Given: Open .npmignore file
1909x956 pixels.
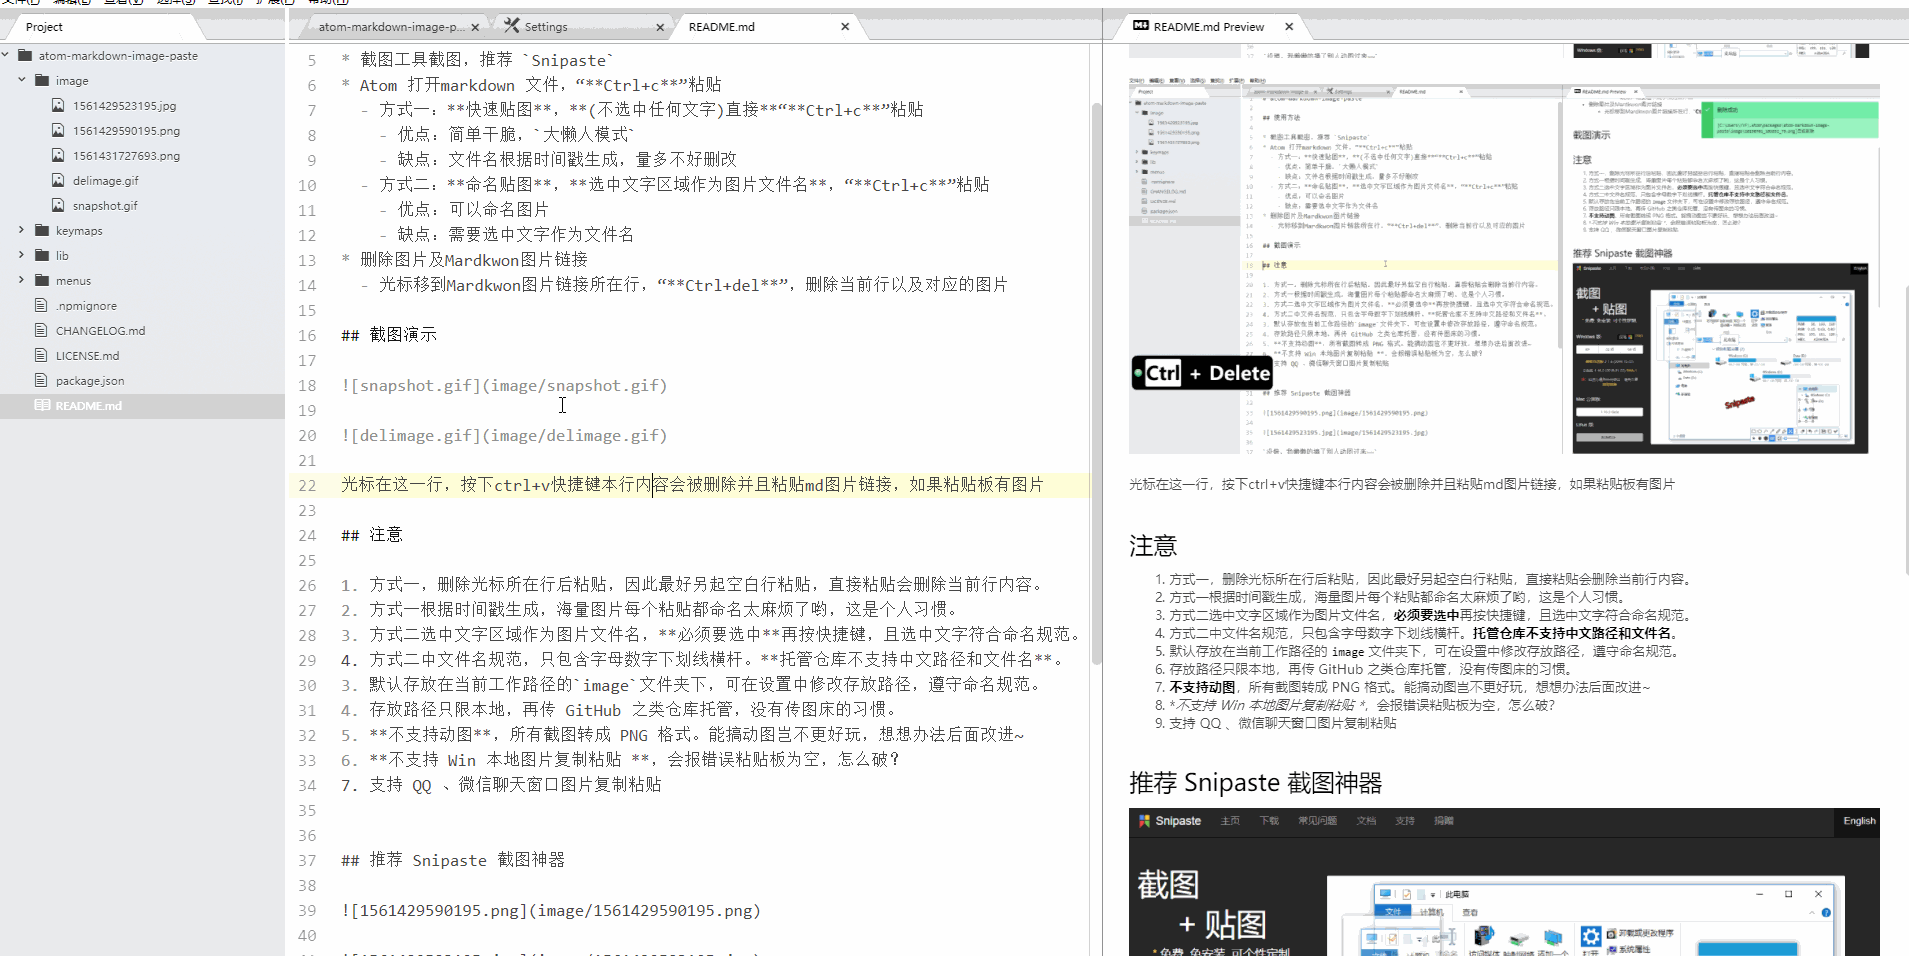Looking at the screenshot, I should (x=86, y=305).
